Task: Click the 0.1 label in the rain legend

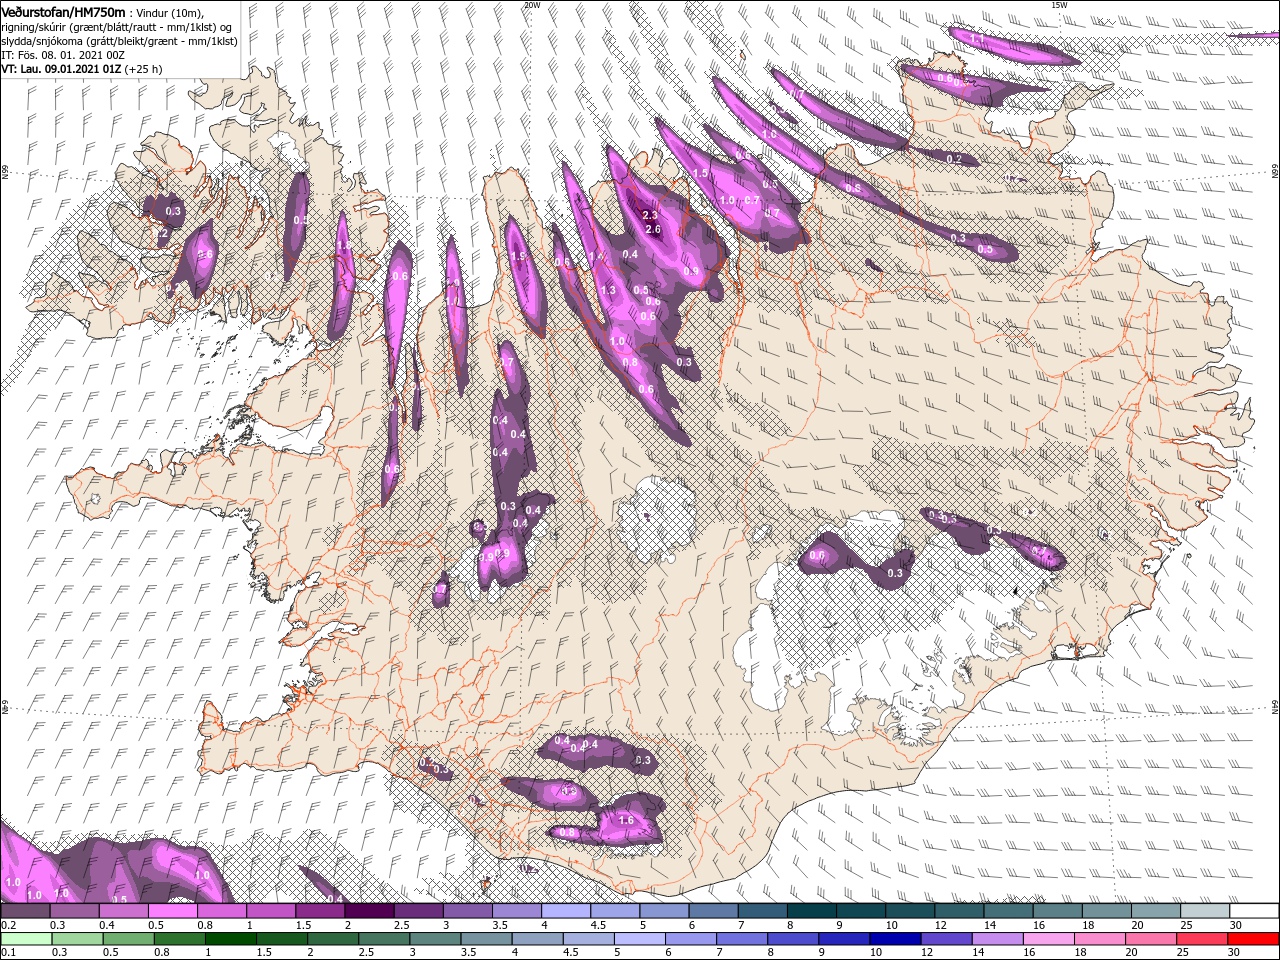Action: click(x=6, y=952)
